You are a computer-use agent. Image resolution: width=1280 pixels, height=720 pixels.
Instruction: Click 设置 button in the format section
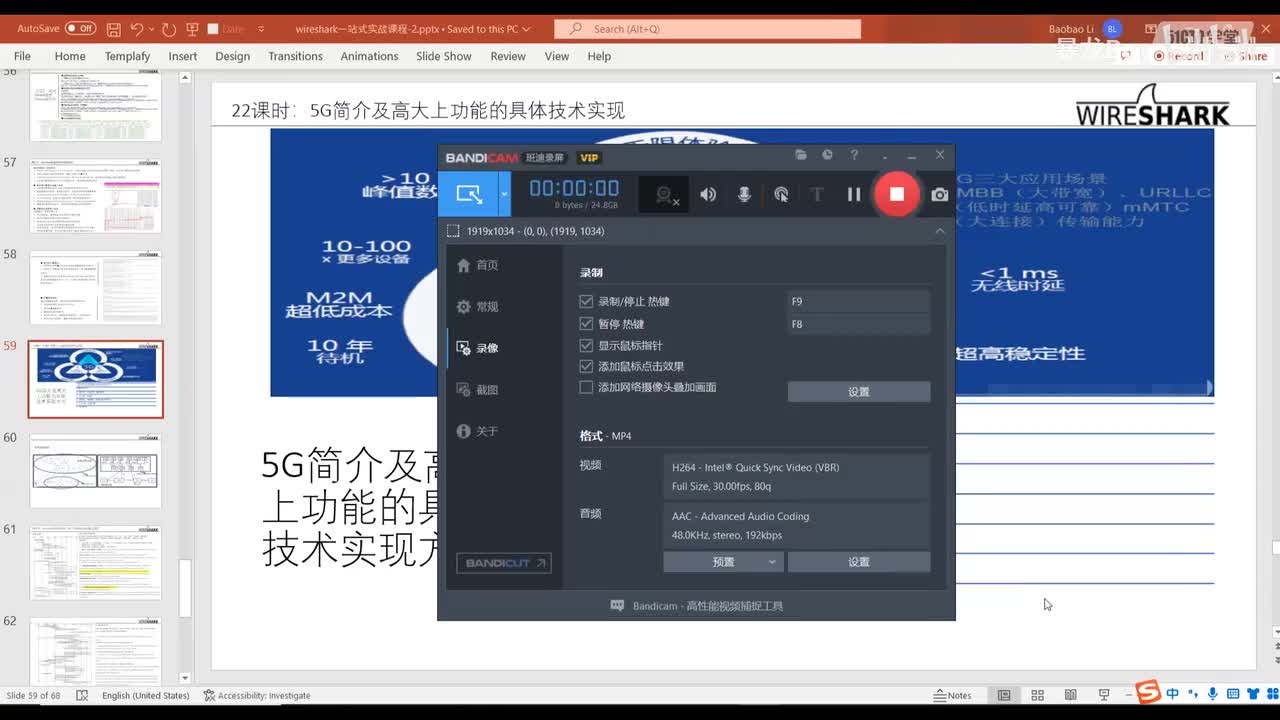(859, 562)
